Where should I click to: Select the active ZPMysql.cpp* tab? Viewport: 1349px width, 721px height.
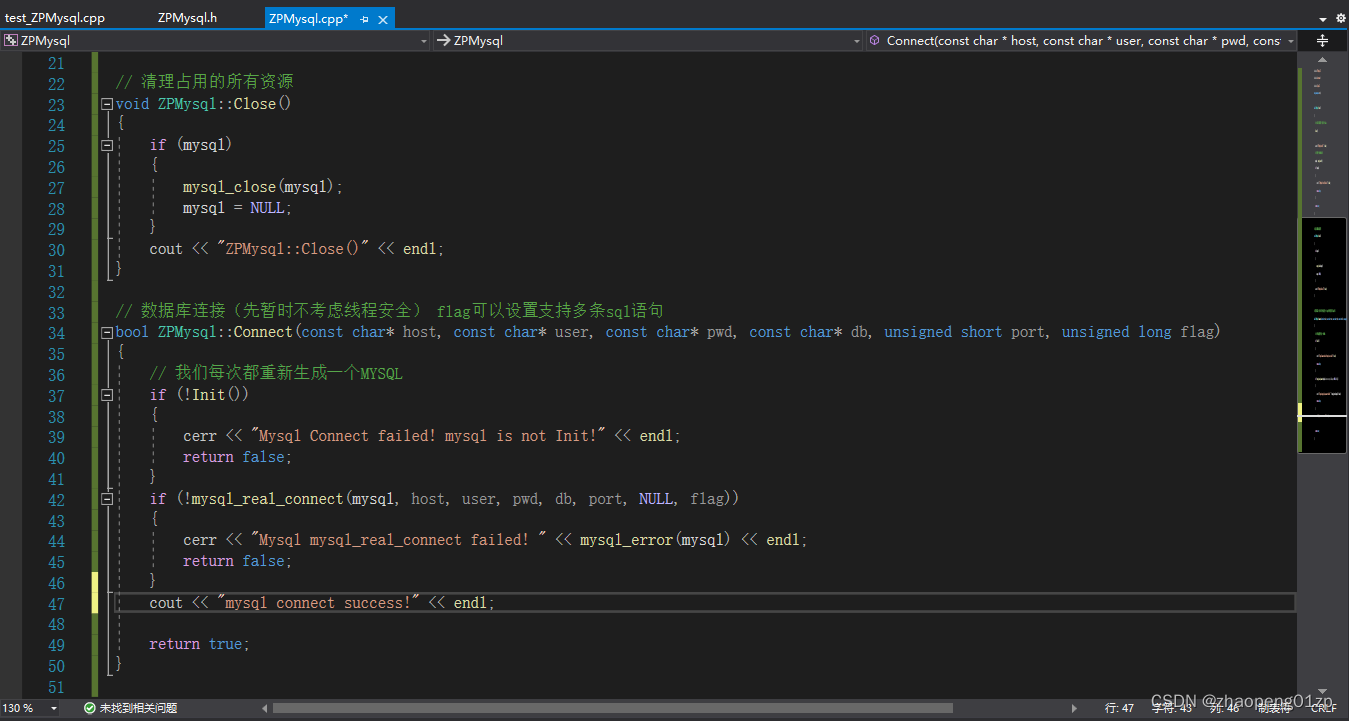click(x=309, y=18)
